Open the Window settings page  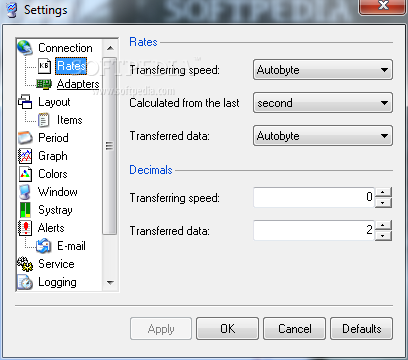(x=57, y=192)
